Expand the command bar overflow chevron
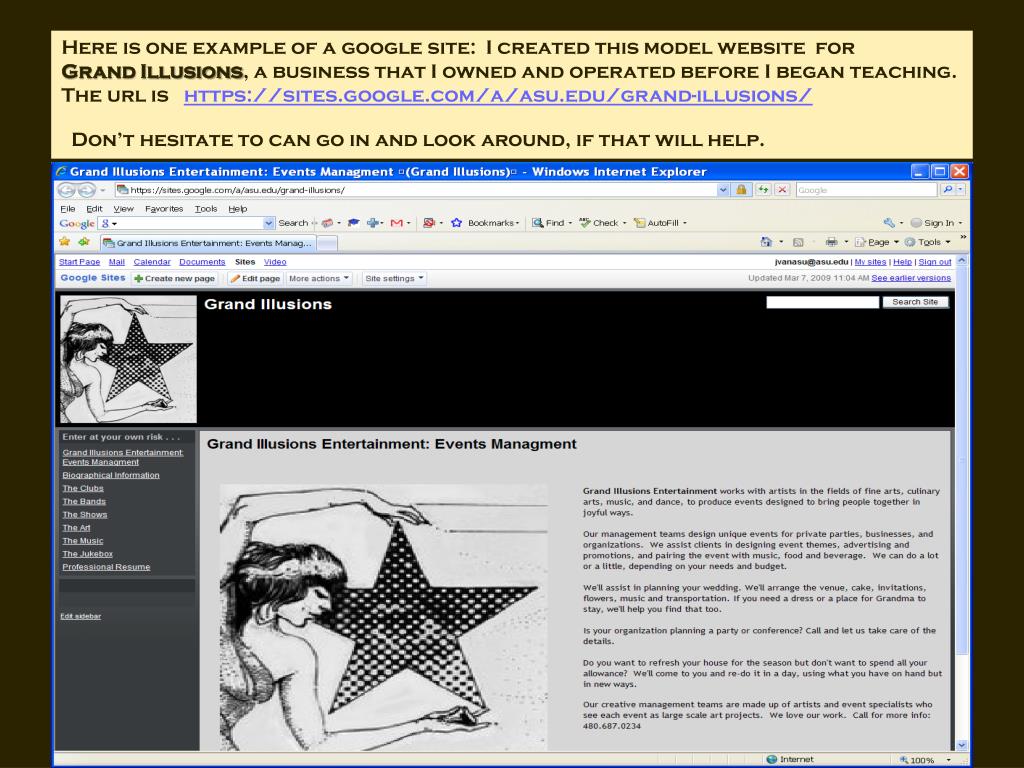Image resolution: width=1024 pixels, height=768 pixels. (963, 238)
